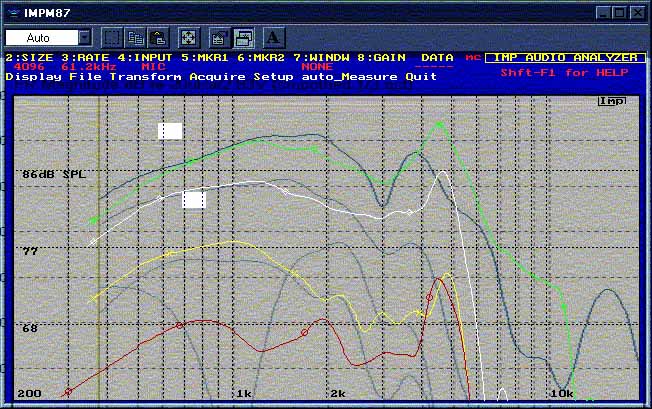Click the MIC input value
The height and width of the screenshot is (409, 652).
pyautogui.click(x=153, y=67)
